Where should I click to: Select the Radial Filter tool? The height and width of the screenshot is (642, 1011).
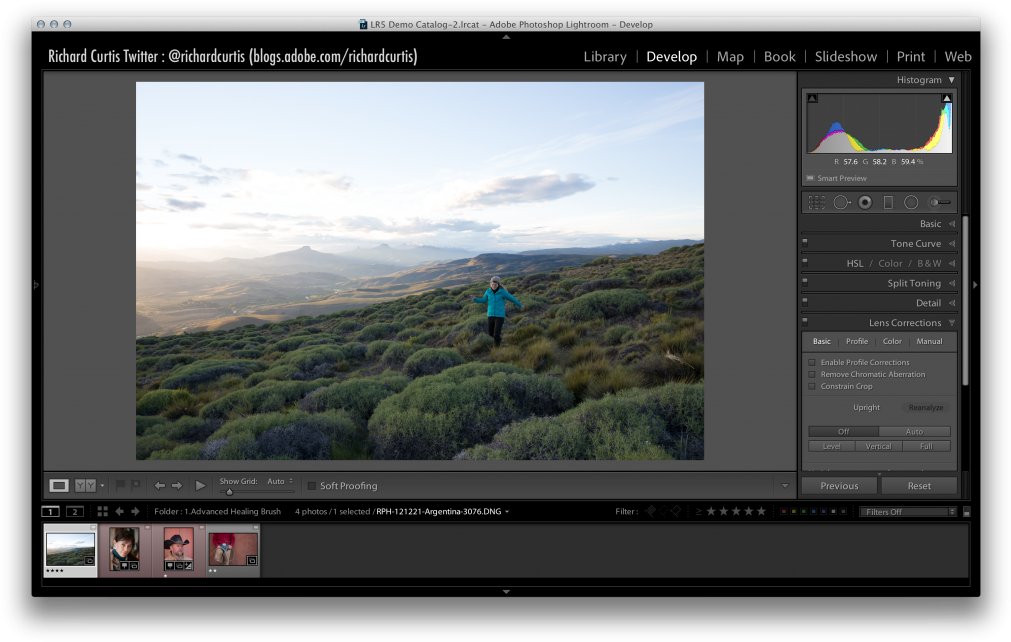click(910, 202)
